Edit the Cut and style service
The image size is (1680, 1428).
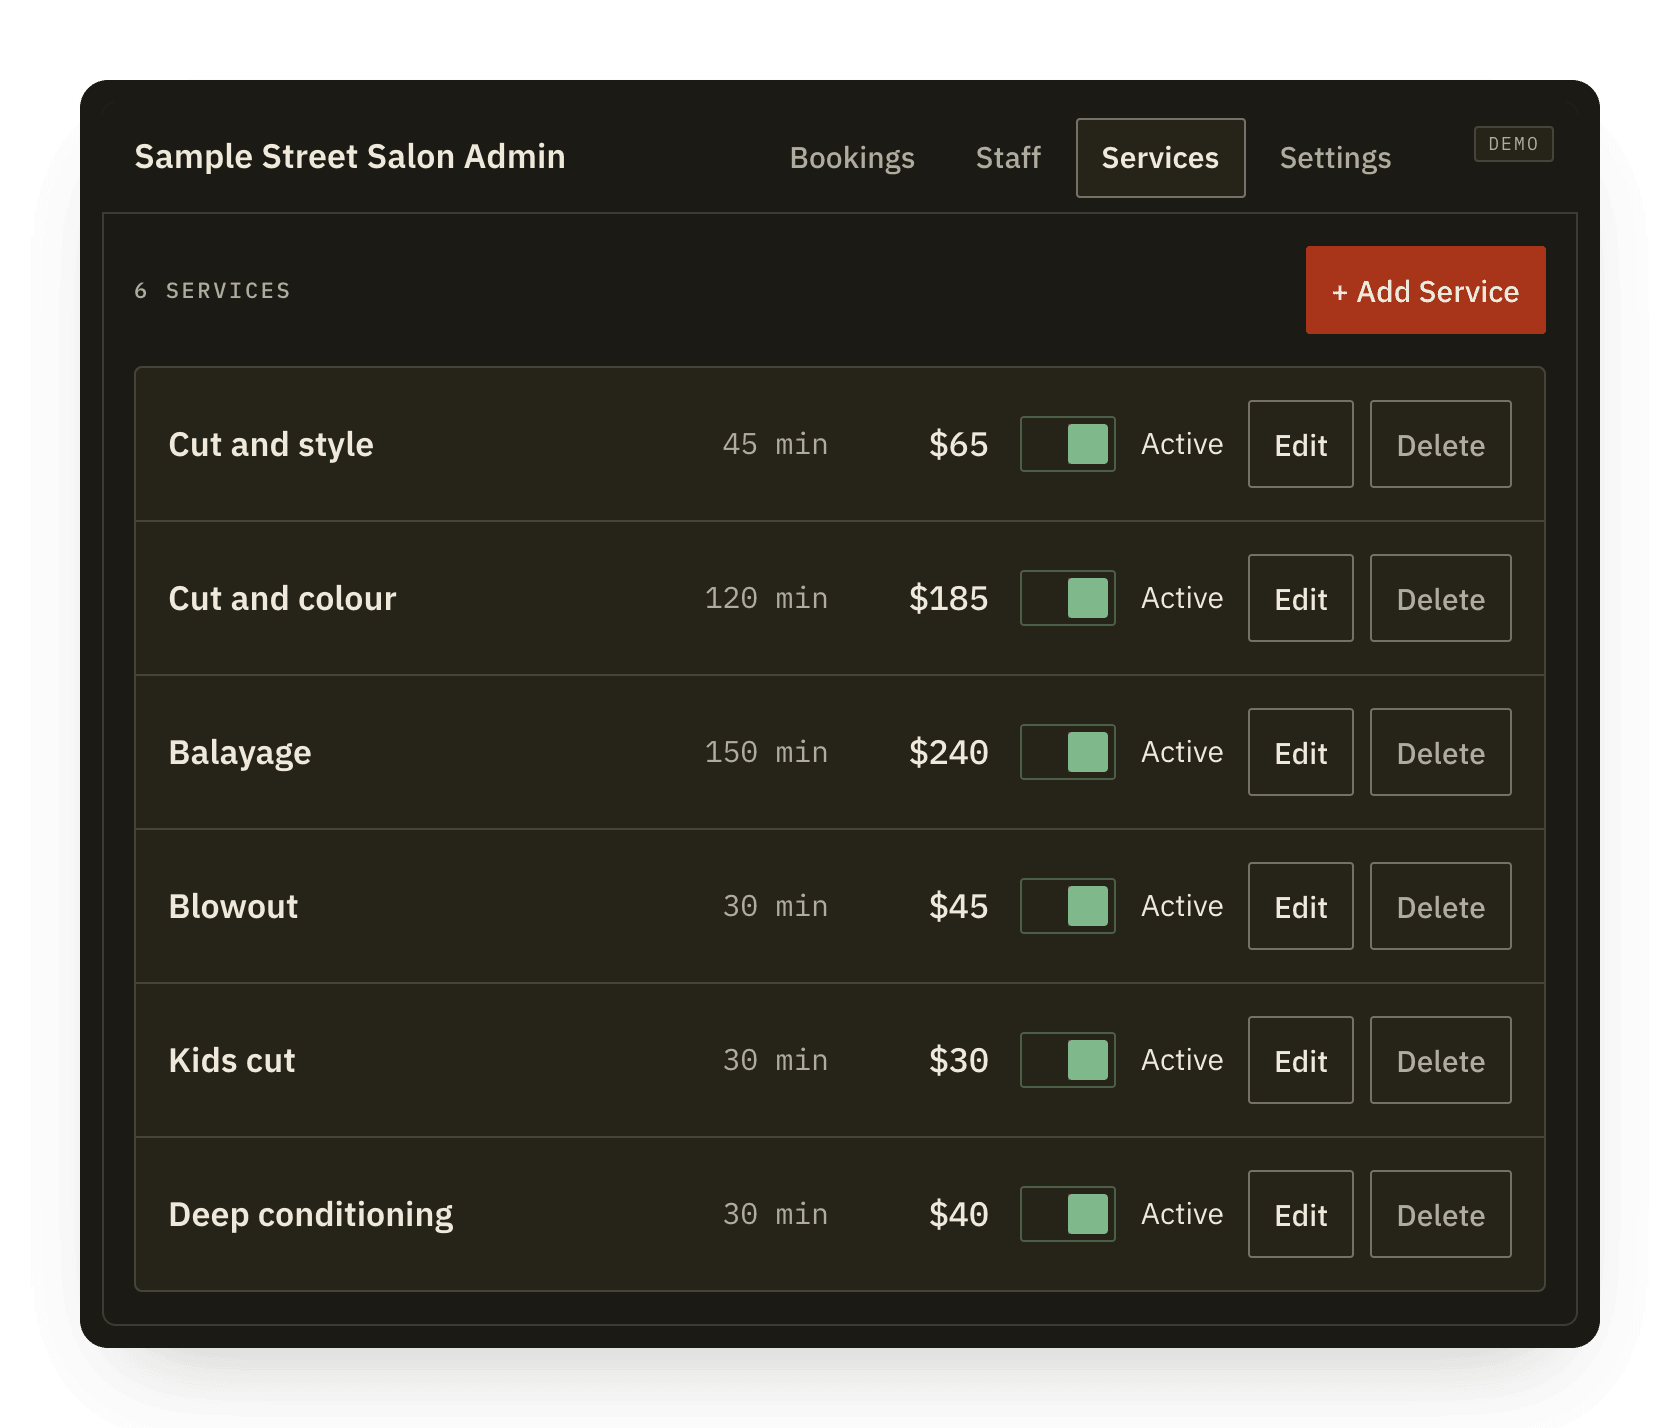click(x=1300, y=444)
